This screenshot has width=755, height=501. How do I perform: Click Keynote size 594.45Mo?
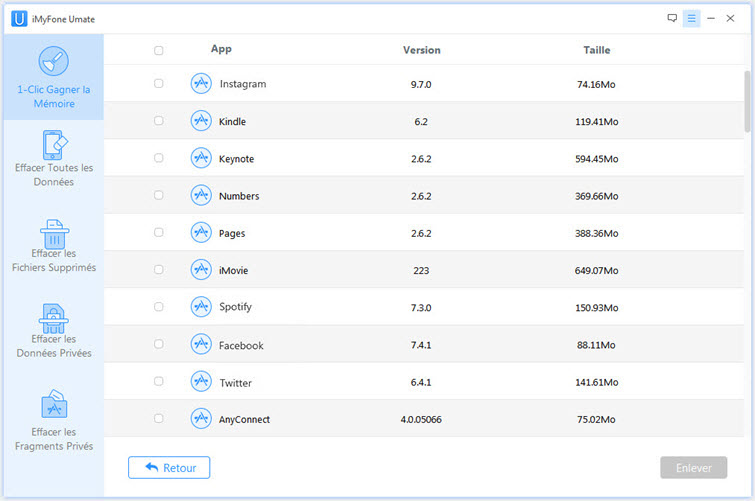point(597,159)
